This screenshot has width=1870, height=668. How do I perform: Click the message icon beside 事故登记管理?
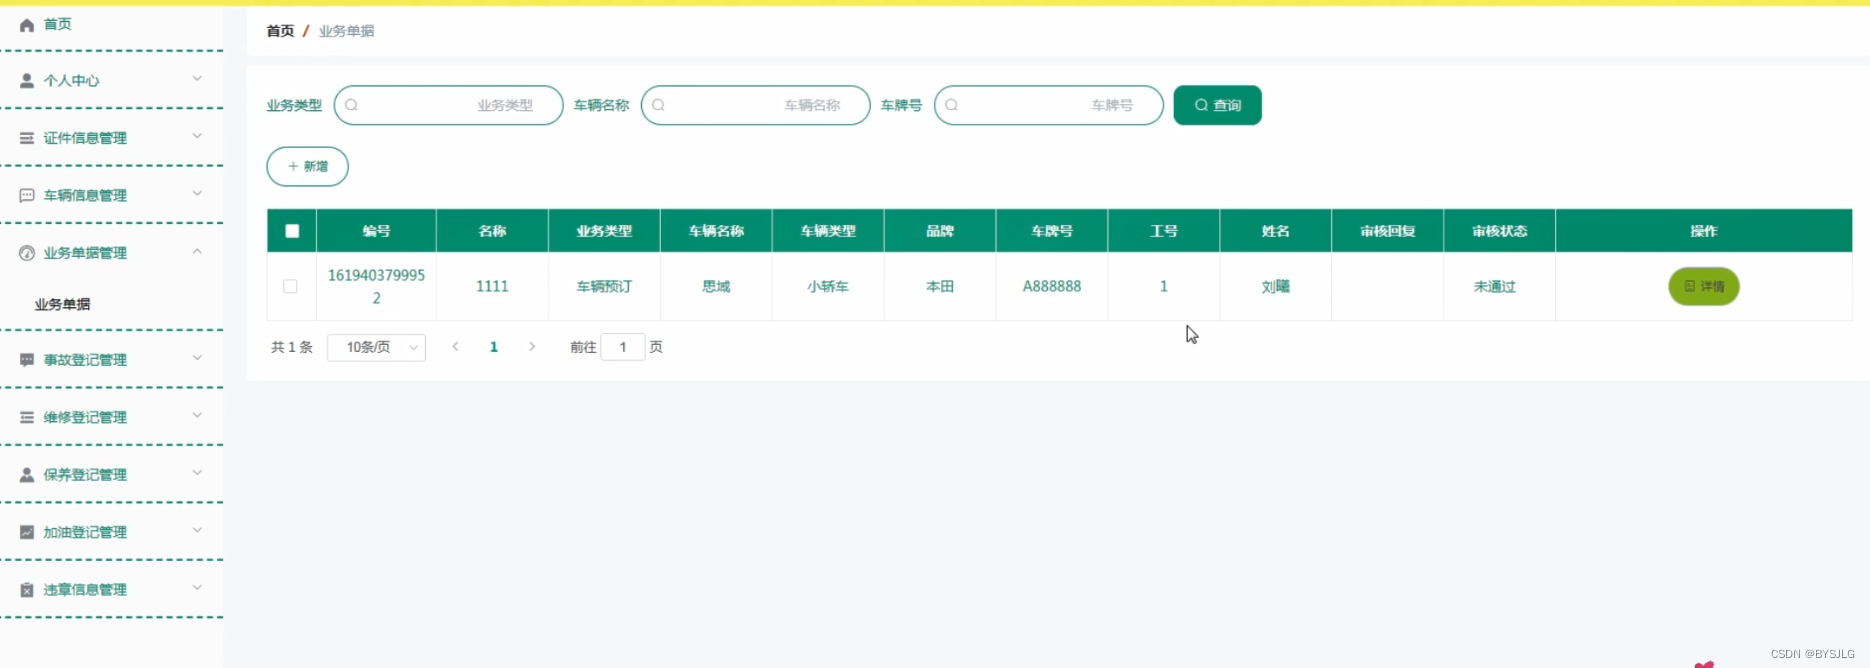(27, 360)
